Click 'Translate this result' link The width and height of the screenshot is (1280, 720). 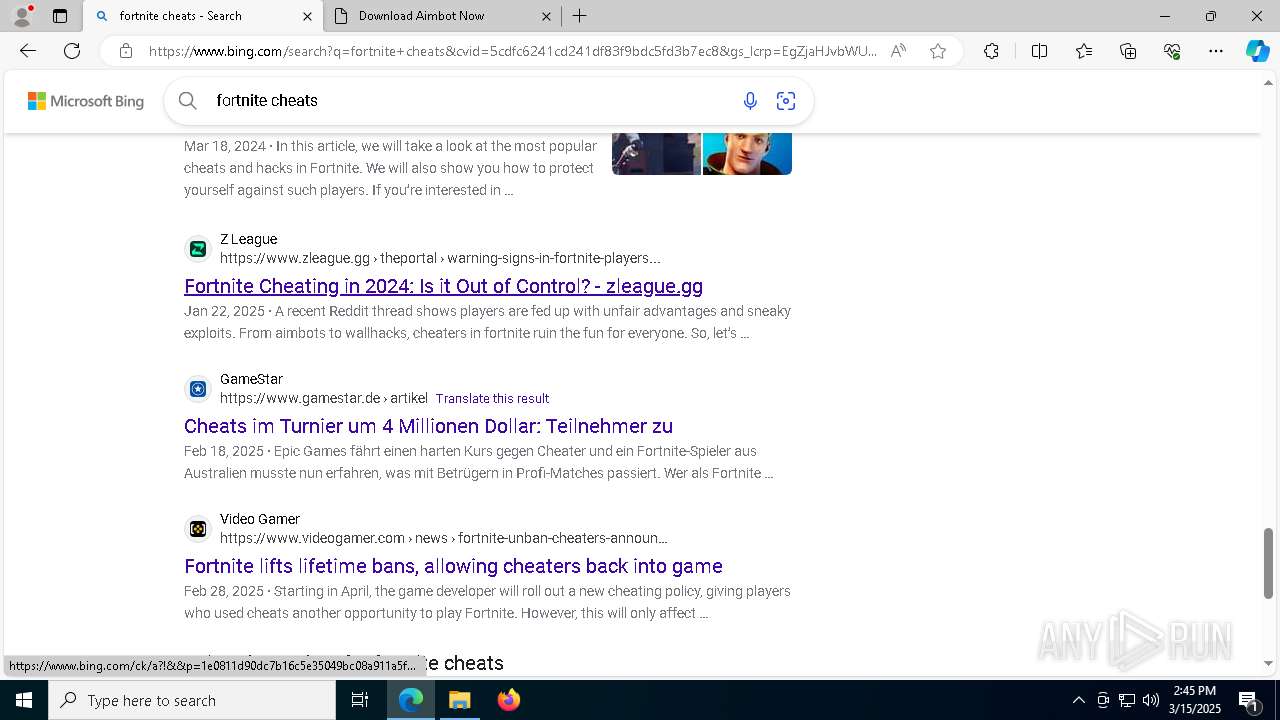click(x=492, y=398)
